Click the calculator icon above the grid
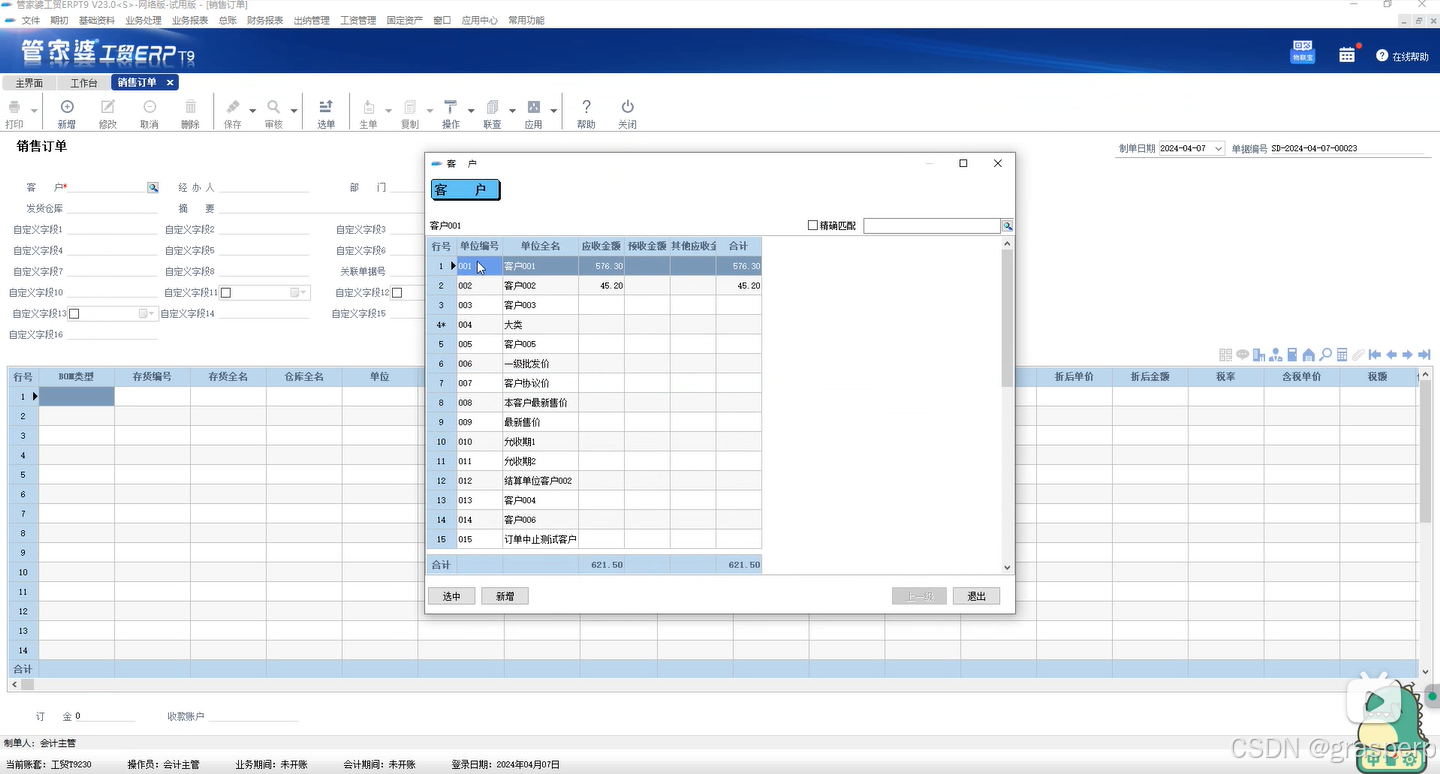Screen dimensions: 1440x774 1342,355
